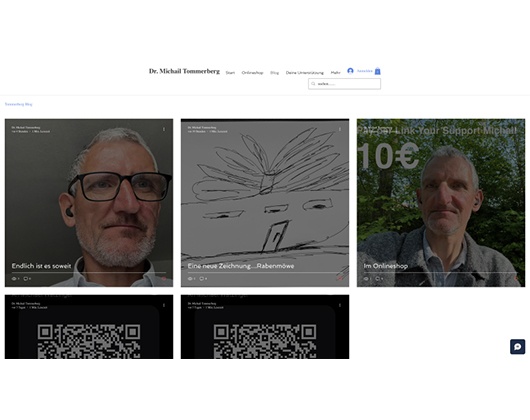Open more options on first QR code post

[164, 305]
